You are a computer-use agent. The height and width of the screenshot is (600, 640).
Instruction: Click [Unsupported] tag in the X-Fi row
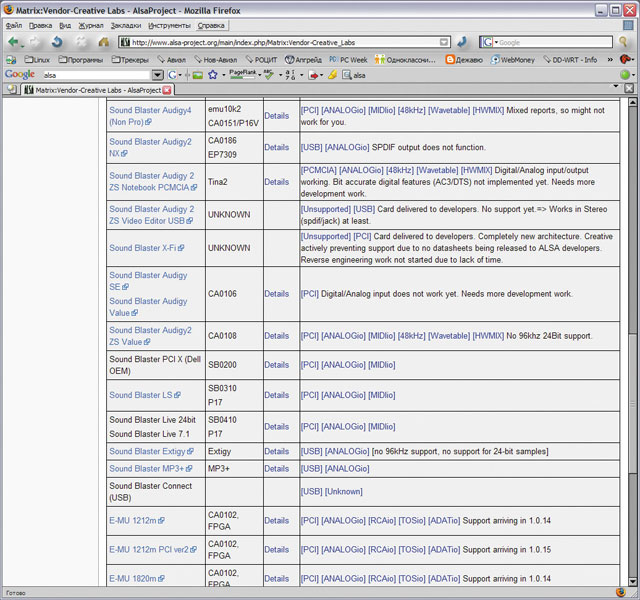325,236
